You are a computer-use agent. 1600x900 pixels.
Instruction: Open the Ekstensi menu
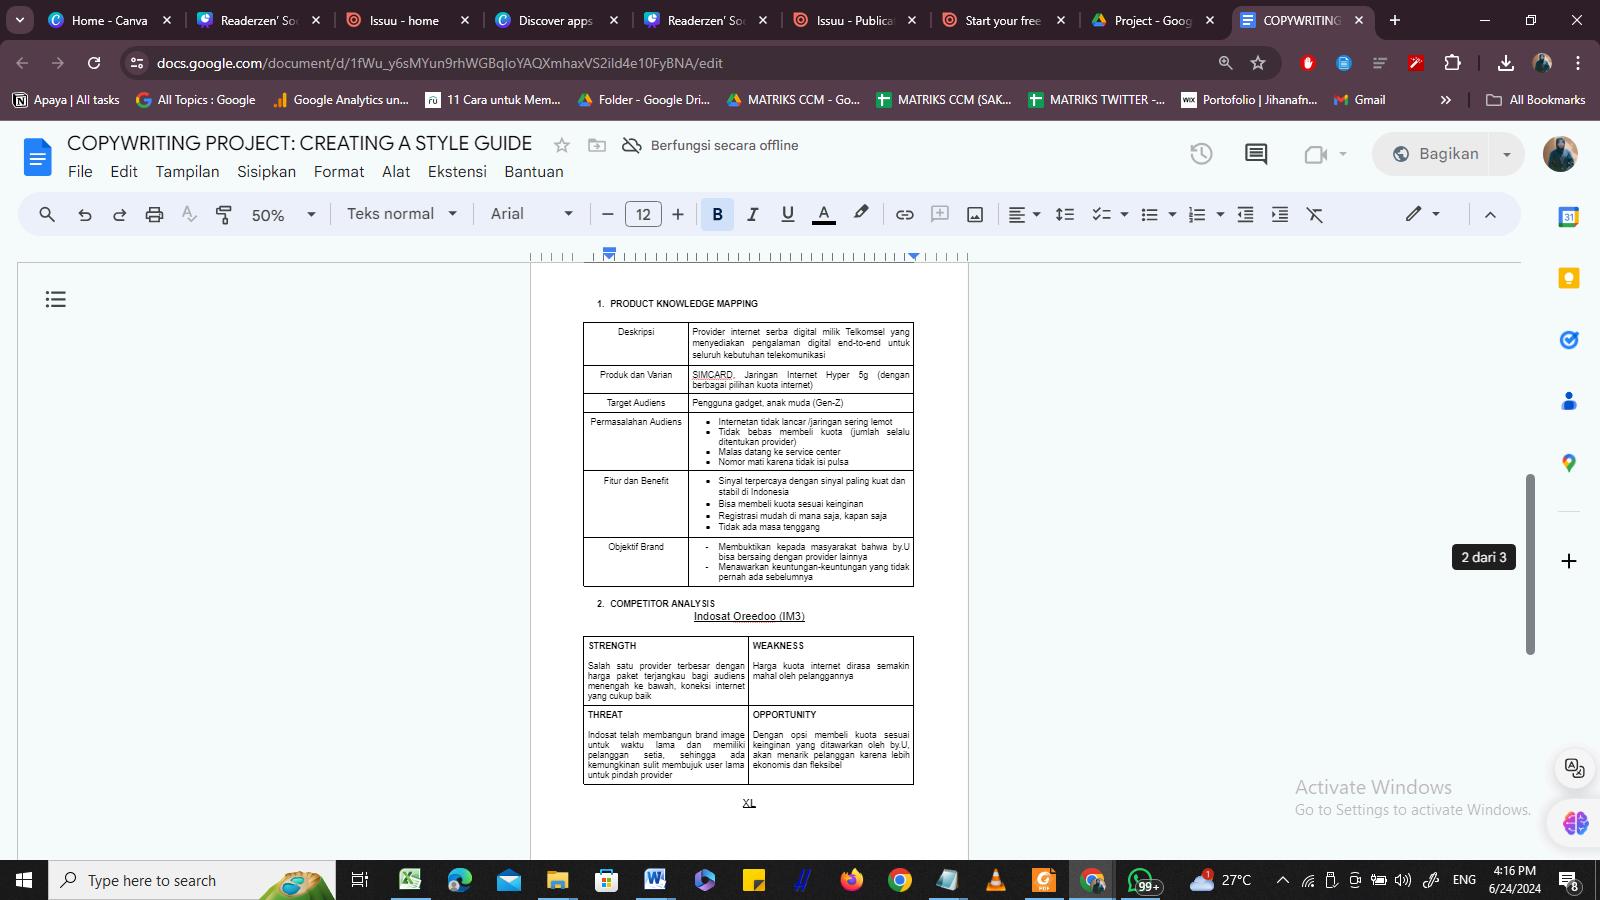click(x=457, y=172)
